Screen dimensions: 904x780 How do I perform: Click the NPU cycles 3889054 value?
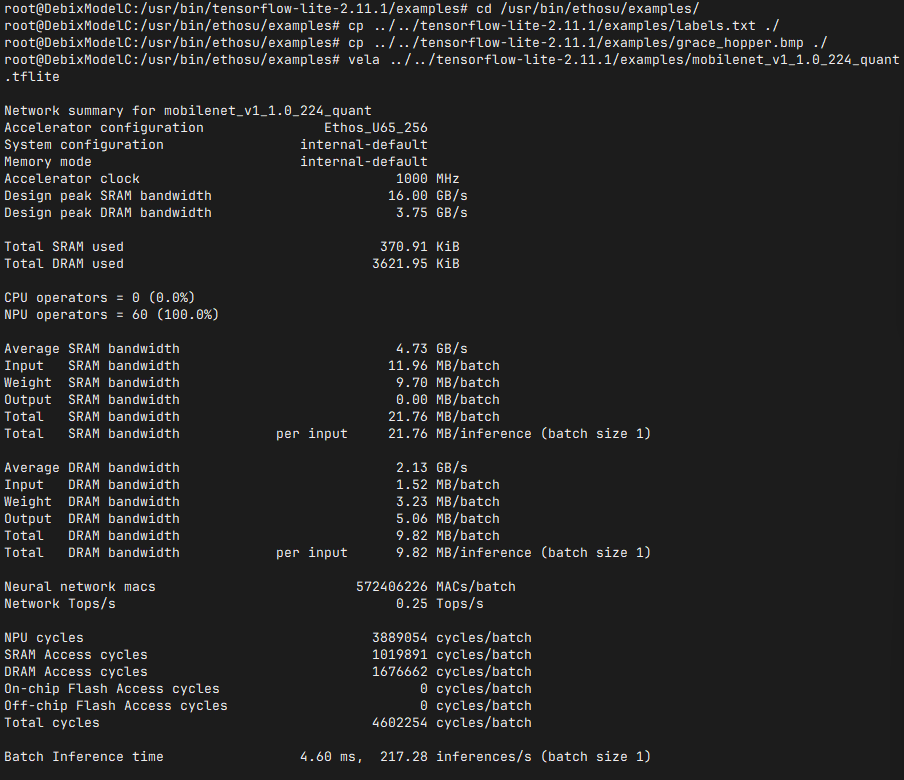[x=400, y=638]
